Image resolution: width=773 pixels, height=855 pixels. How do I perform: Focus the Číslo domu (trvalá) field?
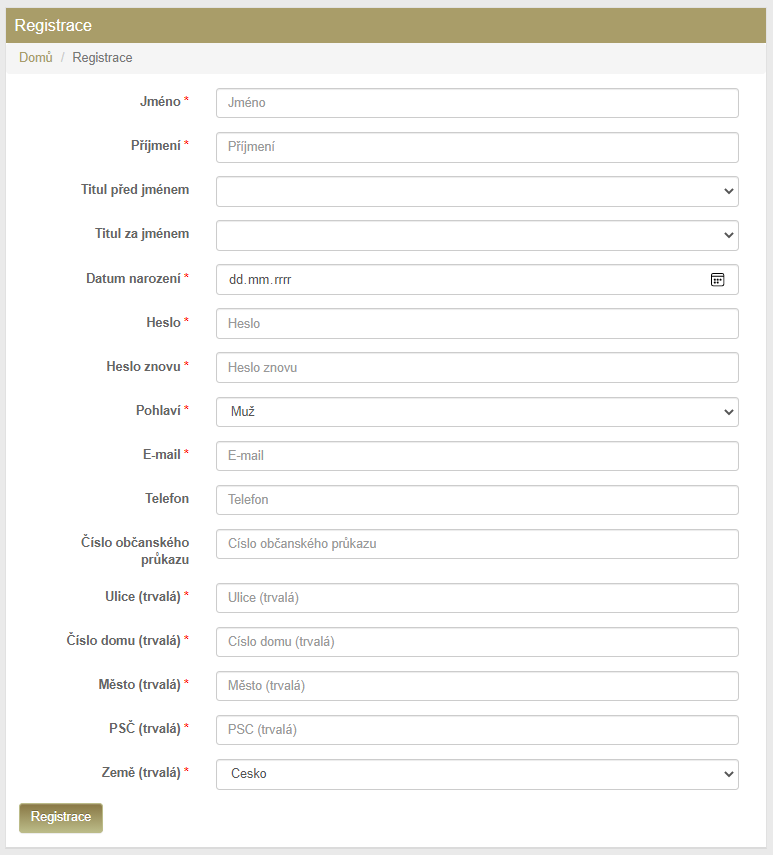[477, 642]
